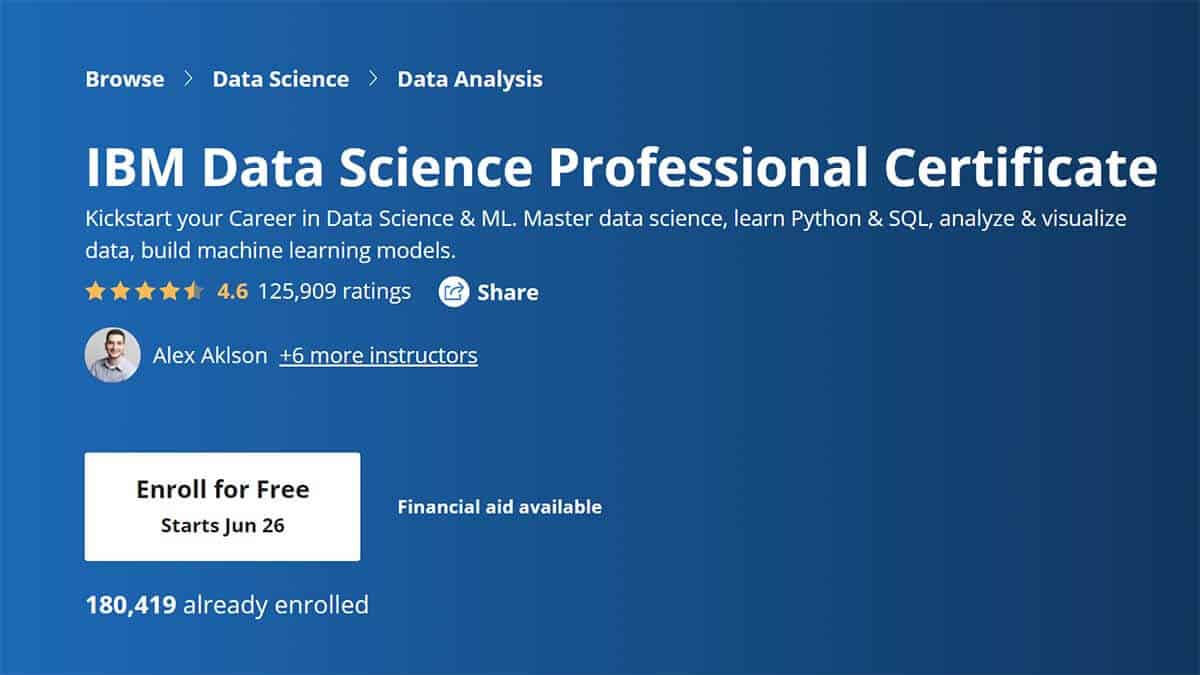This screenshot has height=675, width=1200.
Task: Click the first gold rating star
Action: click(x=95, y=291)
